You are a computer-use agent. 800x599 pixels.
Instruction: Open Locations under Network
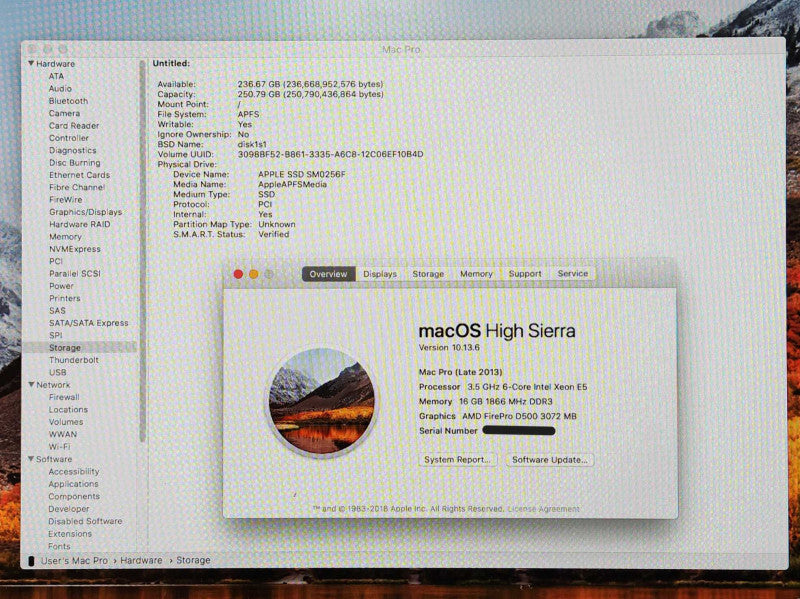coord(68,409)
